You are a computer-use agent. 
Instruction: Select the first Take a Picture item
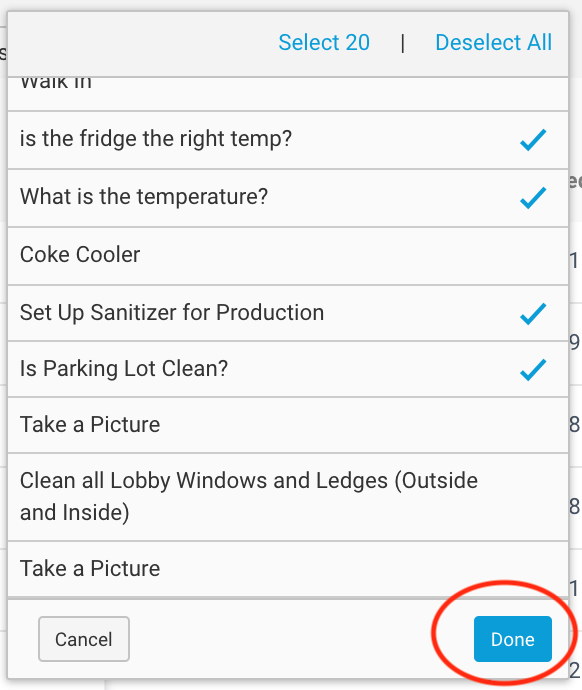(x=288, y=425)
